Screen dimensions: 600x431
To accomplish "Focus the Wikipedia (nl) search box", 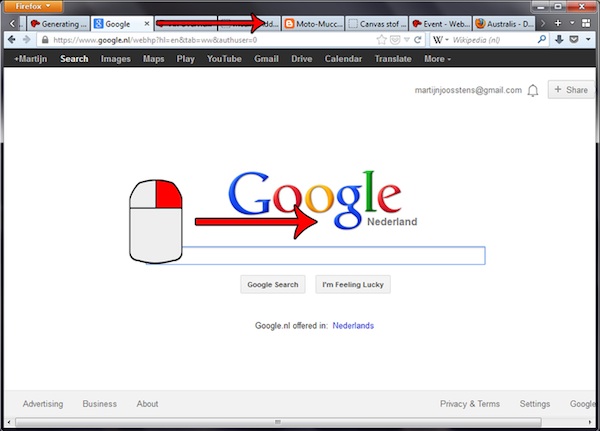I will pyautogui.click(x=494, y=40).
